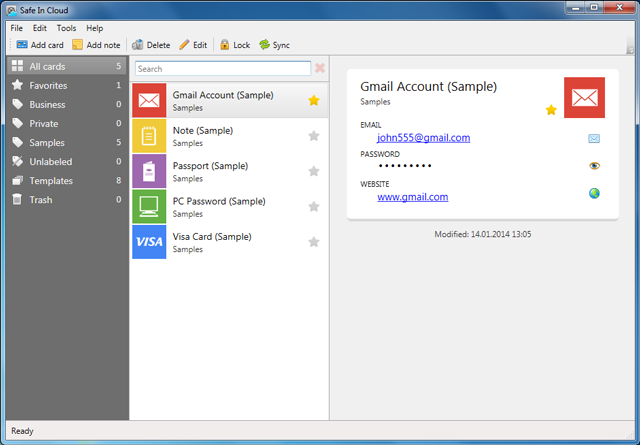Reveal password with the eye icon
Image resolution: width=640 pixels, height=445 pixels.
point(594,165)
